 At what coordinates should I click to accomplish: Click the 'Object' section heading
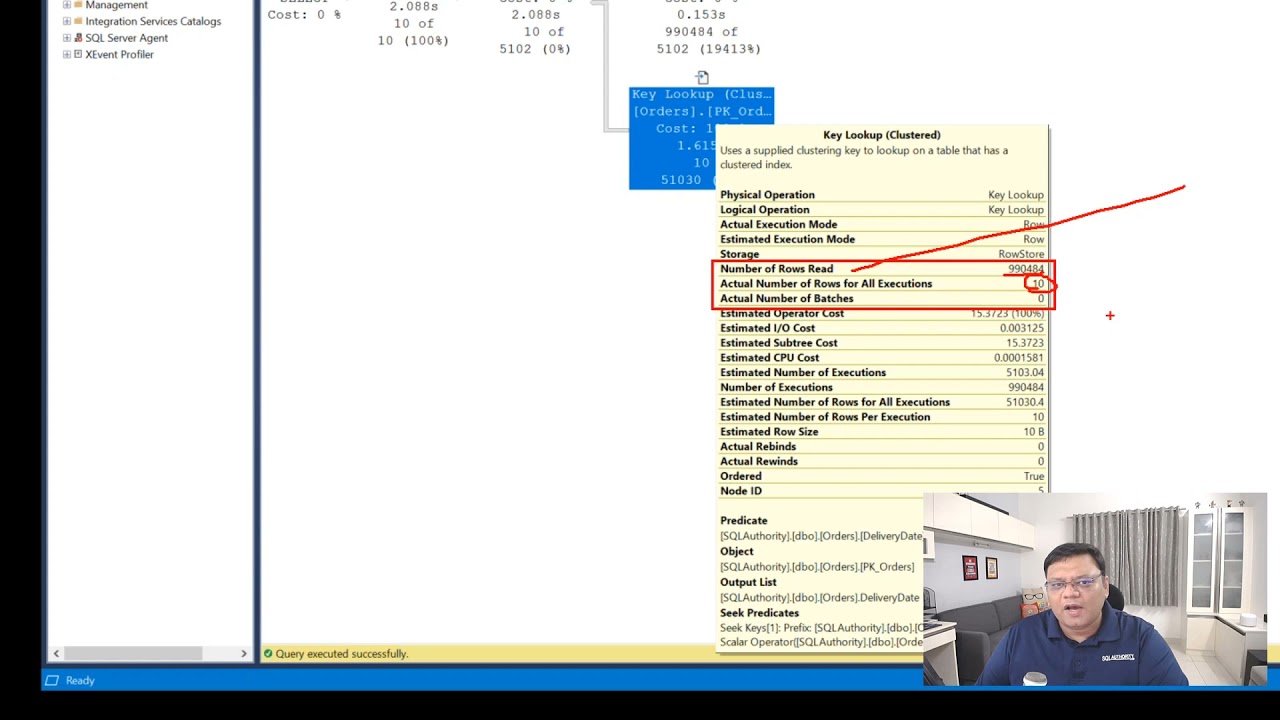[x=737, y=551]
